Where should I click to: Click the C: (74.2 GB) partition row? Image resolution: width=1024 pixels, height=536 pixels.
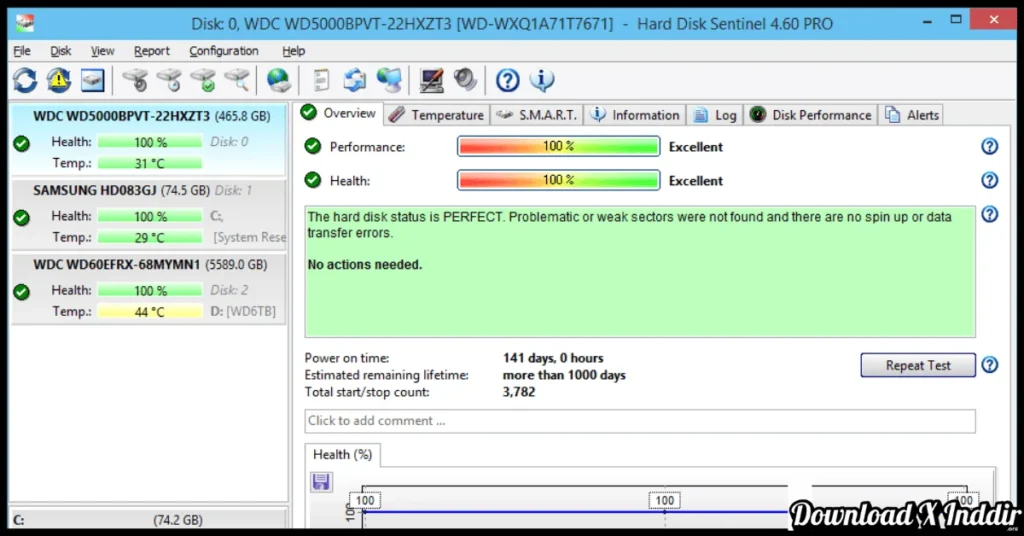pos(149,520)
